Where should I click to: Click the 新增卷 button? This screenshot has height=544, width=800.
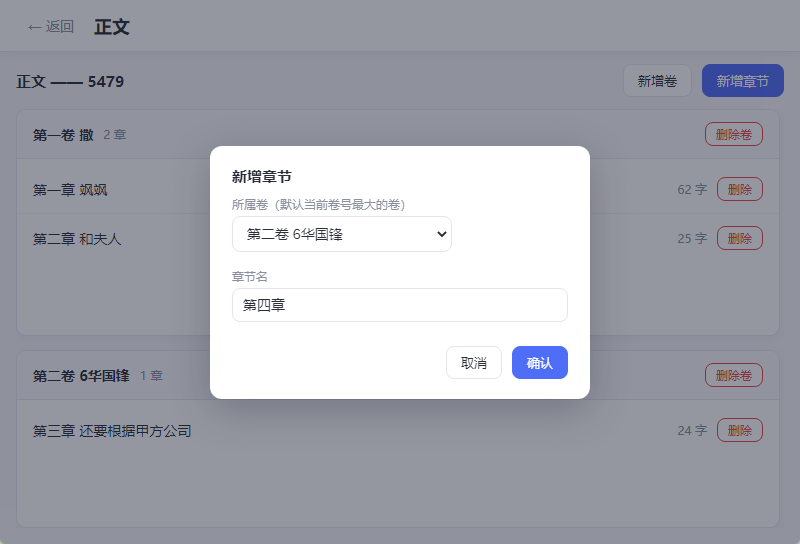[657, 81]
